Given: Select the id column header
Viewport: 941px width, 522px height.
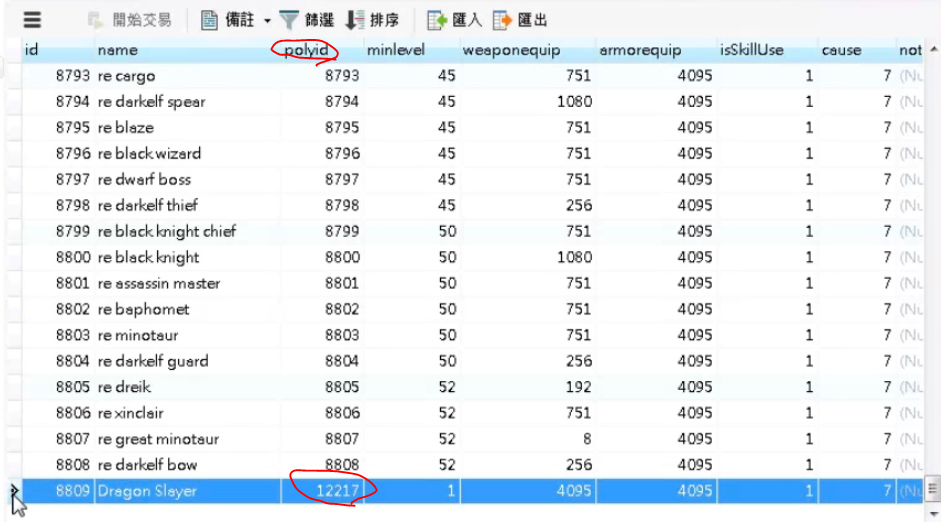Looking at the screenshot, I should pyautogui.click(x=58, y=50).
